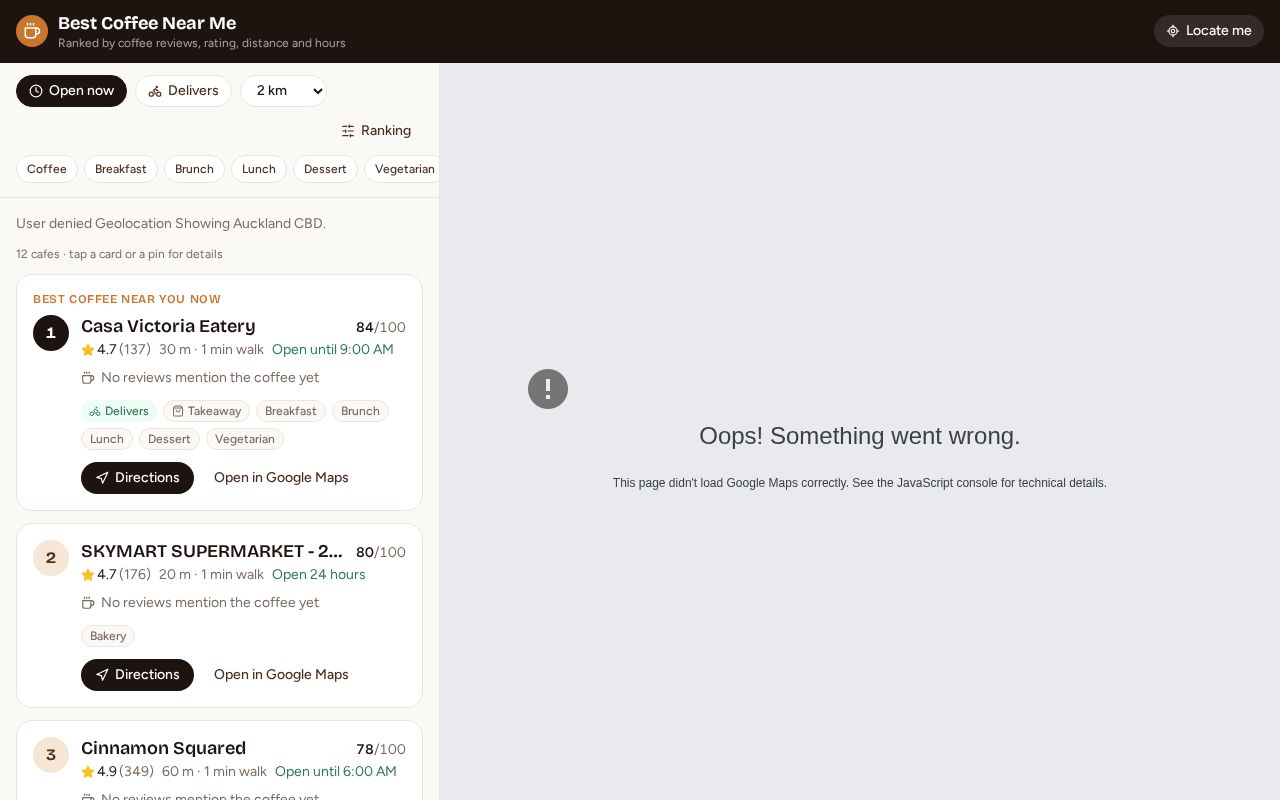The width and height of the screenshot is (1280, 800).
Task: Get Directions to Casa Victoria Eatery
Action: pos(137,478)
